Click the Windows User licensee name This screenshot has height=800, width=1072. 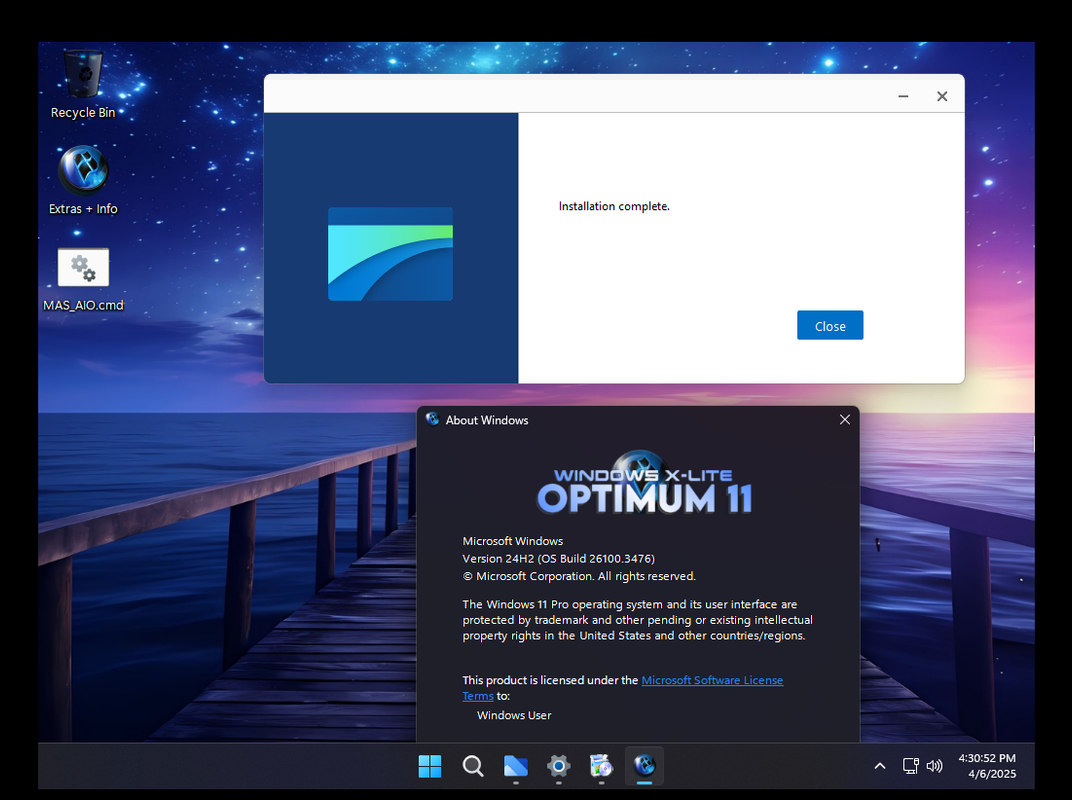point(514,715)
